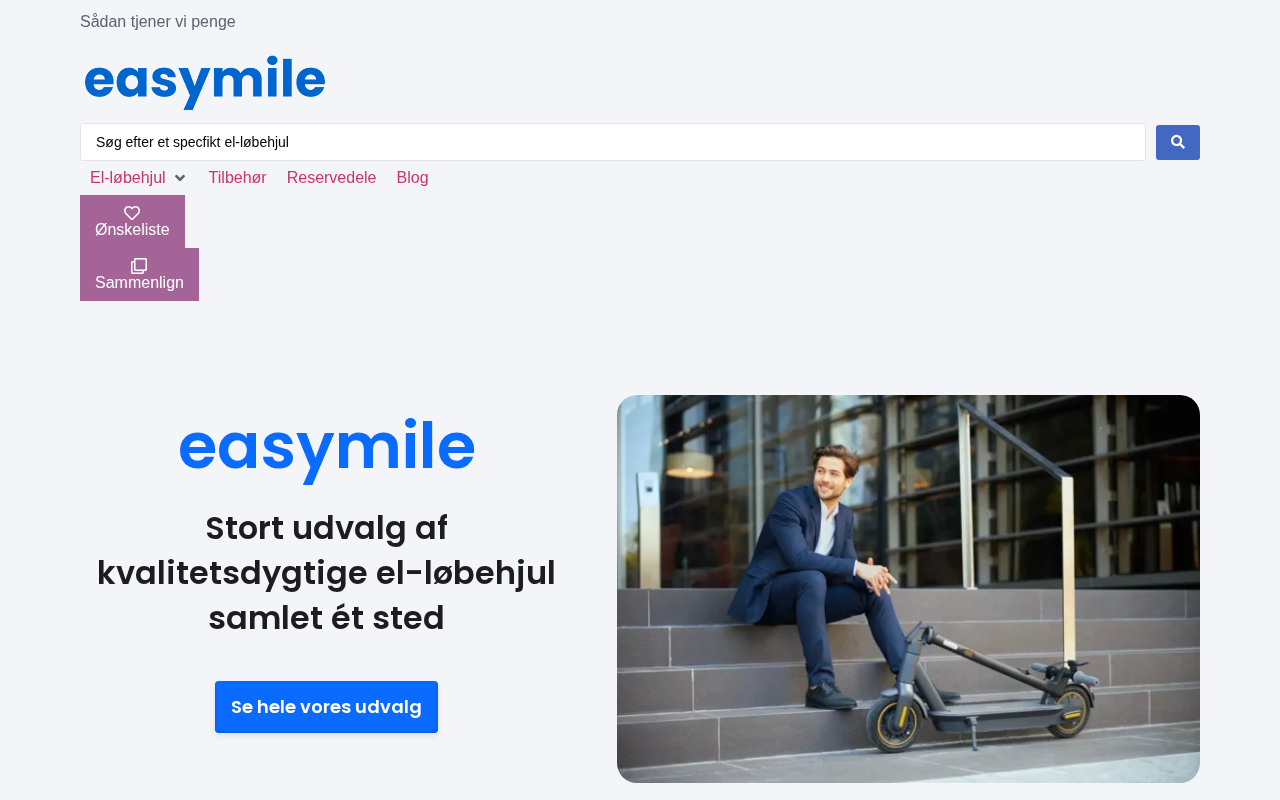Click the hero photo of the seated man

pos(908,589)
